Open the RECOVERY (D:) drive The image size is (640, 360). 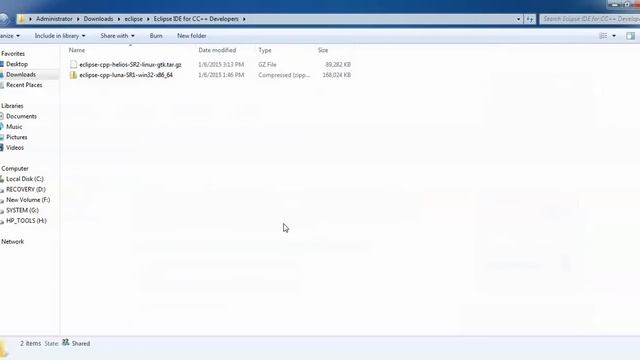[26, 189]
